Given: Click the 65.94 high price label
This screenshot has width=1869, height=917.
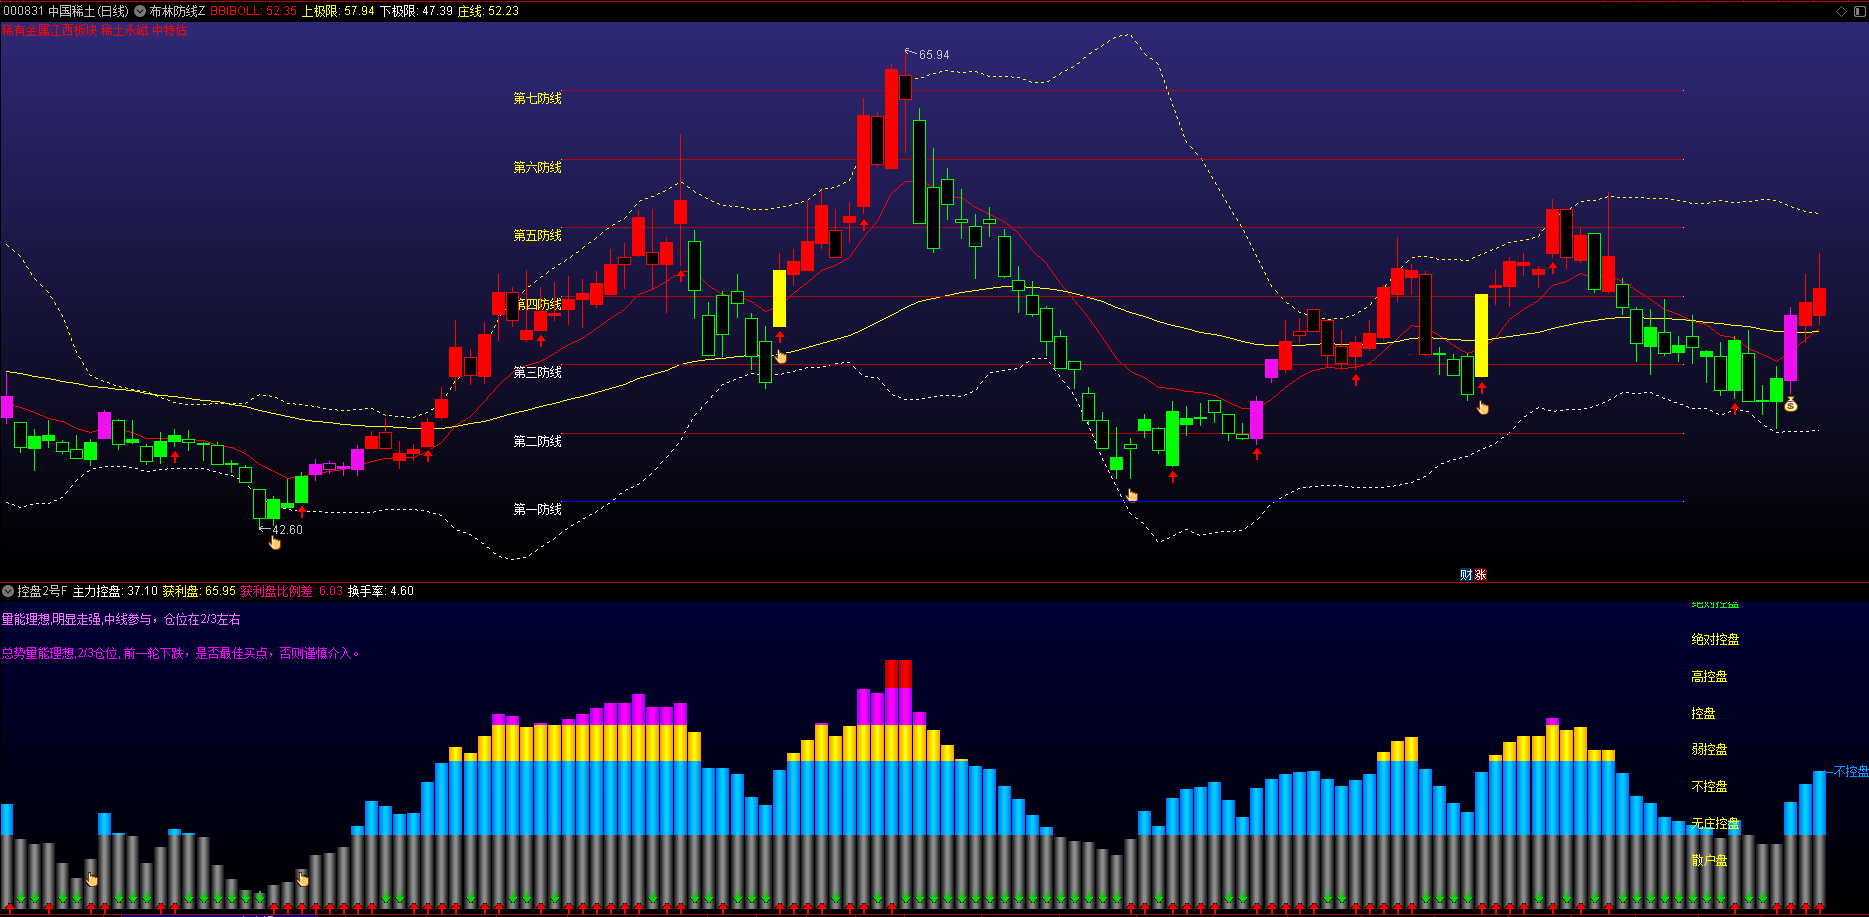Looking at the screenshot, I should pyautogui.click(x=934, y=55).
